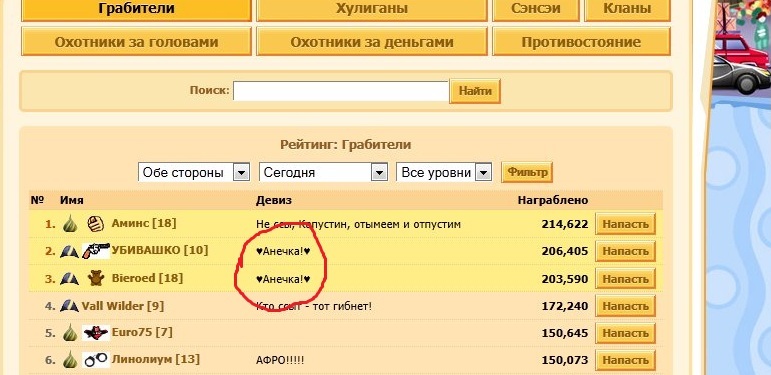Click the loot value 172,240
The height and width of the screenshot is (375, 771).
point(565,306)
